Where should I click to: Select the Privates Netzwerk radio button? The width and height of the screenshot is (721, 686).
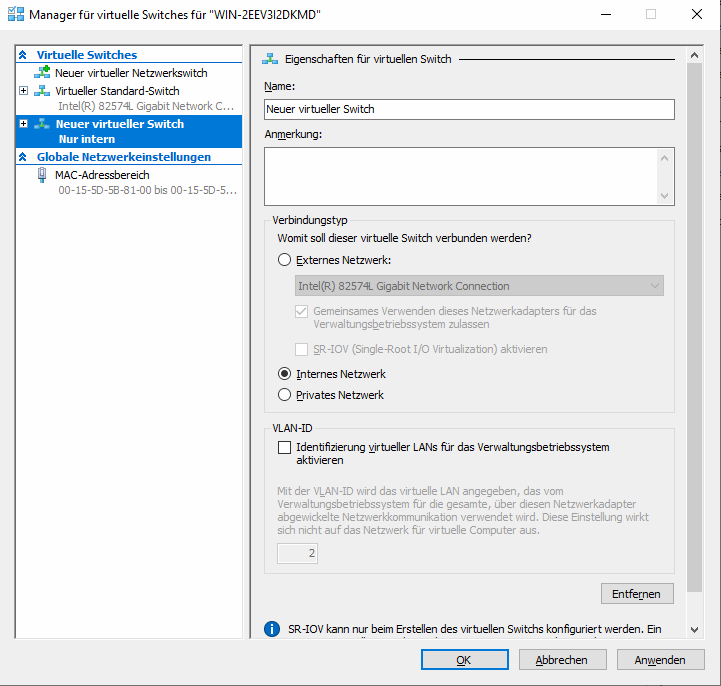pos(284,395)
